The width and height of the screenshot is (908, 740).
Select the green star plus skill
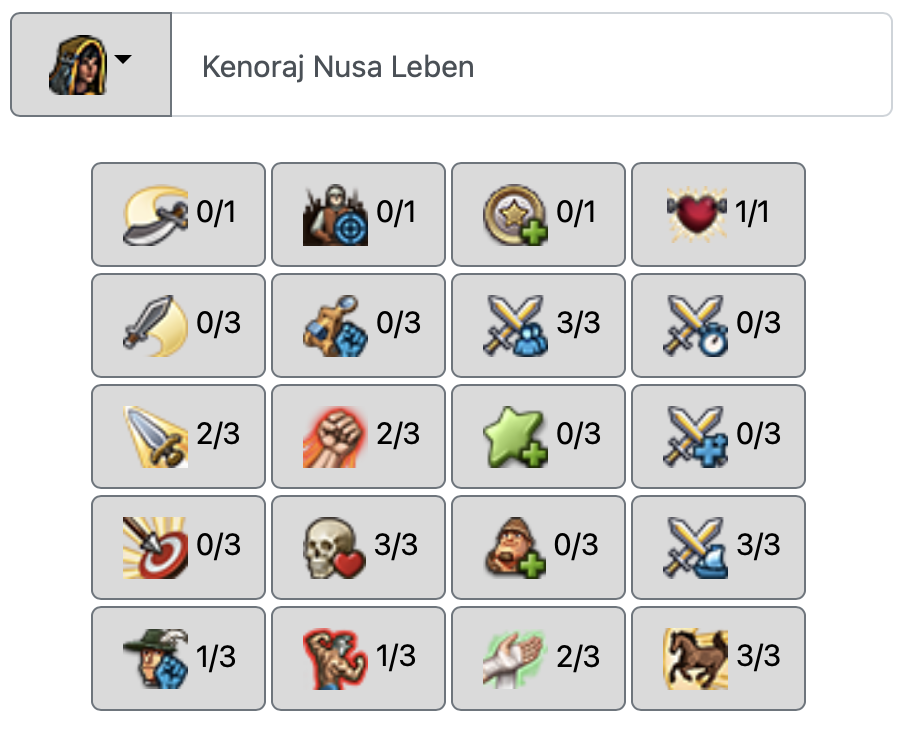click(538, 435)
